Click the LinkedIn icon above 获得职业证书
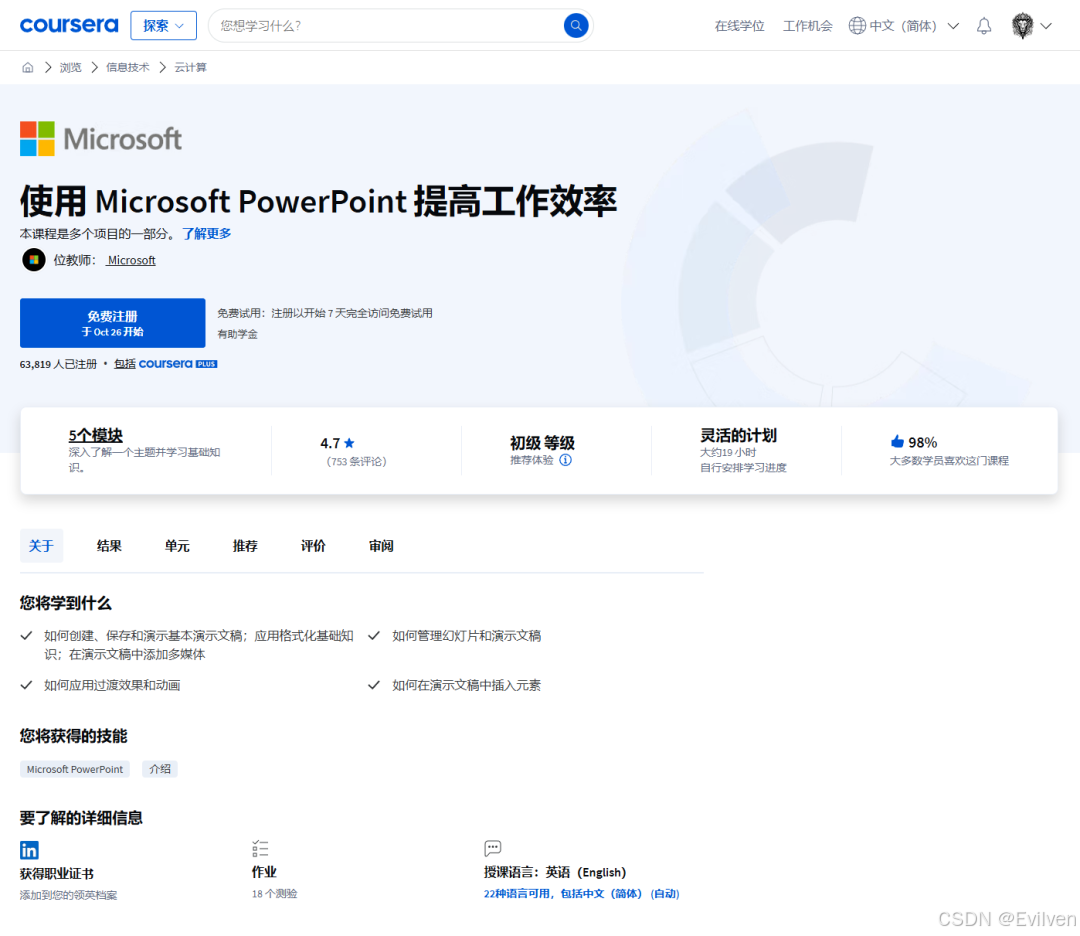This screenshot has height=936, width=1080. (29, 850)
